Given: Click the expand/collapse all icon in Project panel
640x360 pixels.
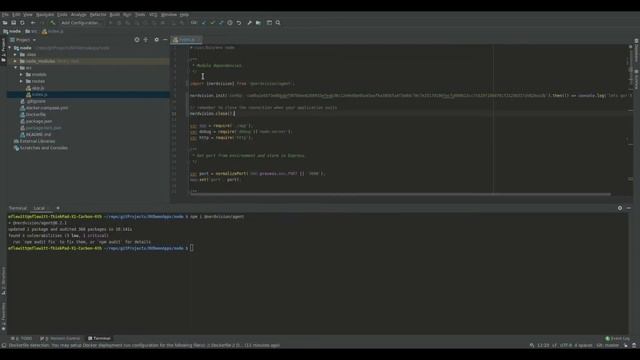Looking at the screenshot, I should [x=146, y=40].
